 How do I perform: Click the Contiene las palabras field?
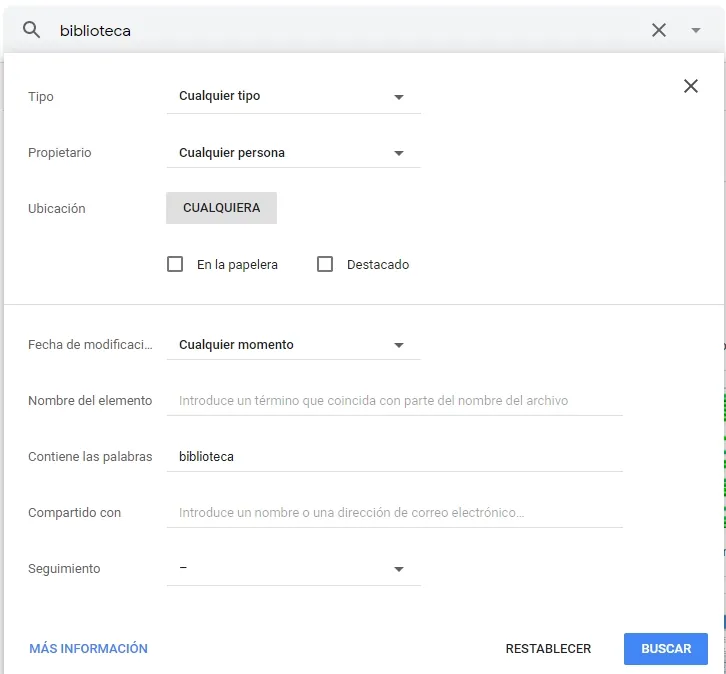click(x=394, y=457)
